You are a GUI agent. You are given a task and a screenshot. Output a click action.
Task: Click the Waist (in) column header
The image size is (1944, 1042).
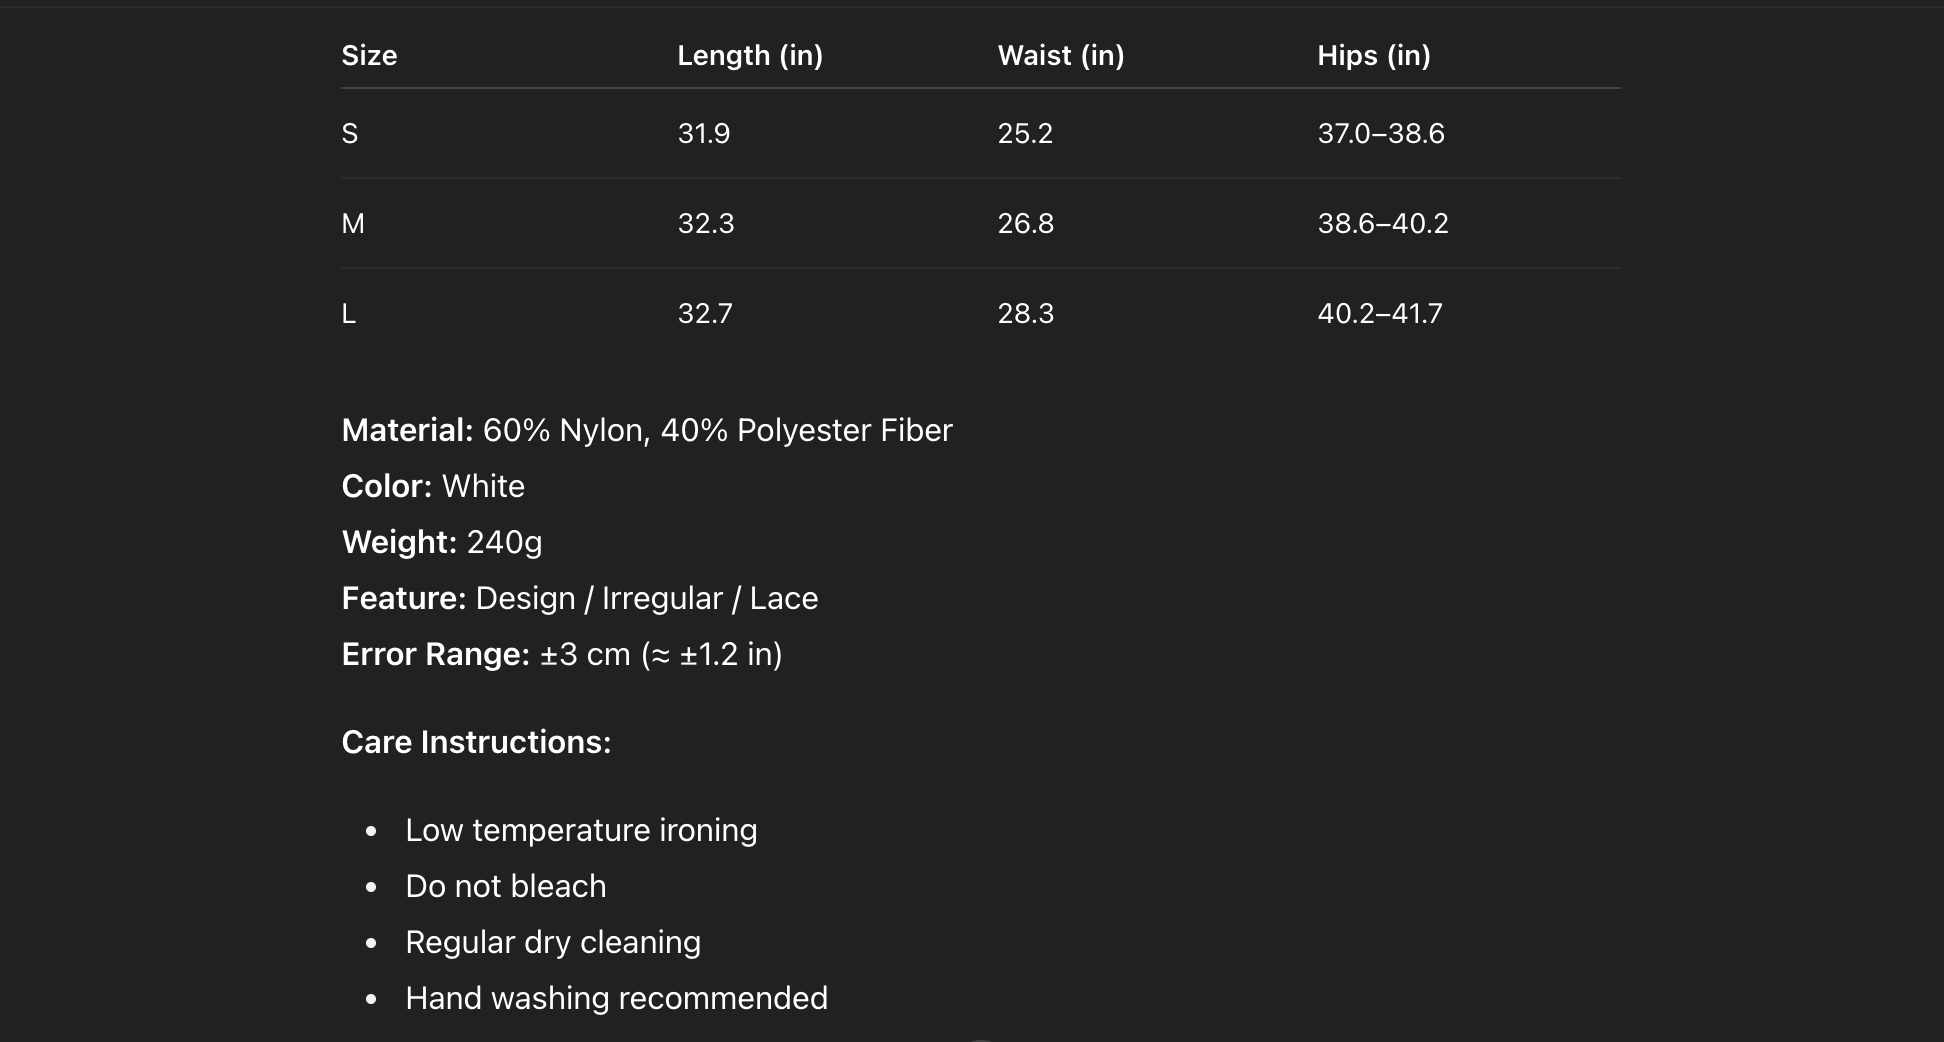1060,56
